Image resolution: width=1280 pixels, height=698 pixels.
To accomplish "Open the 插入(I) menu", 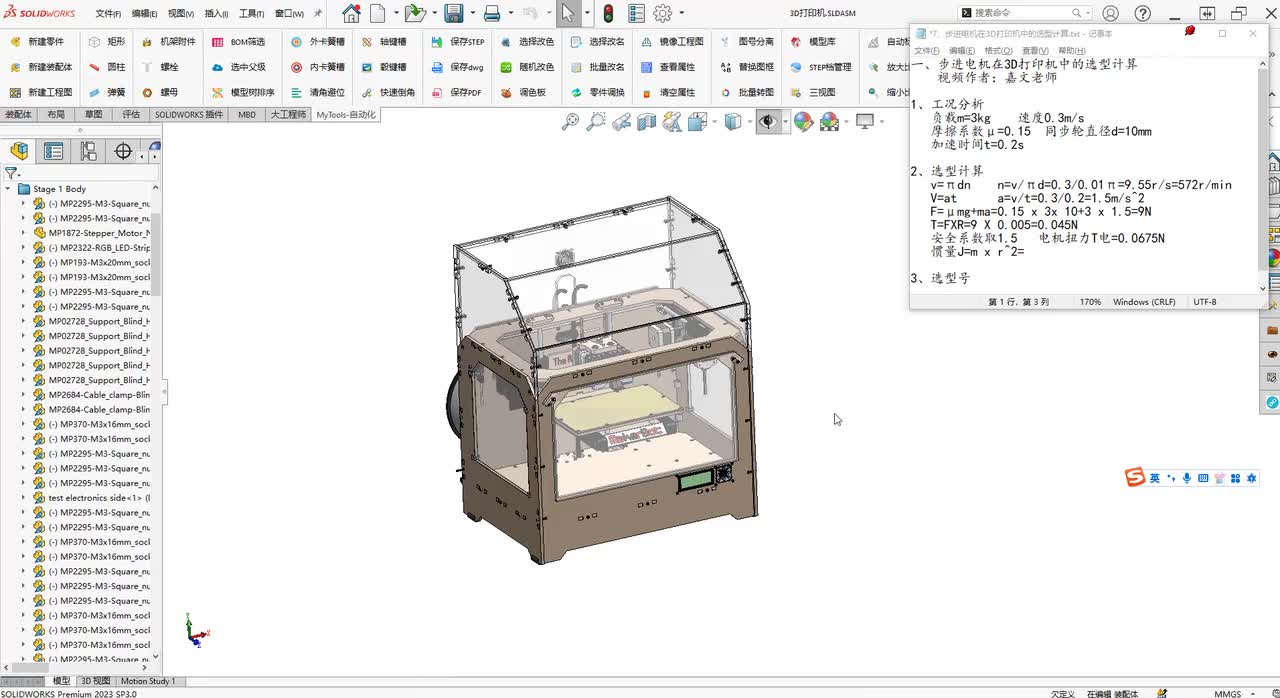I will coord(216,14).
